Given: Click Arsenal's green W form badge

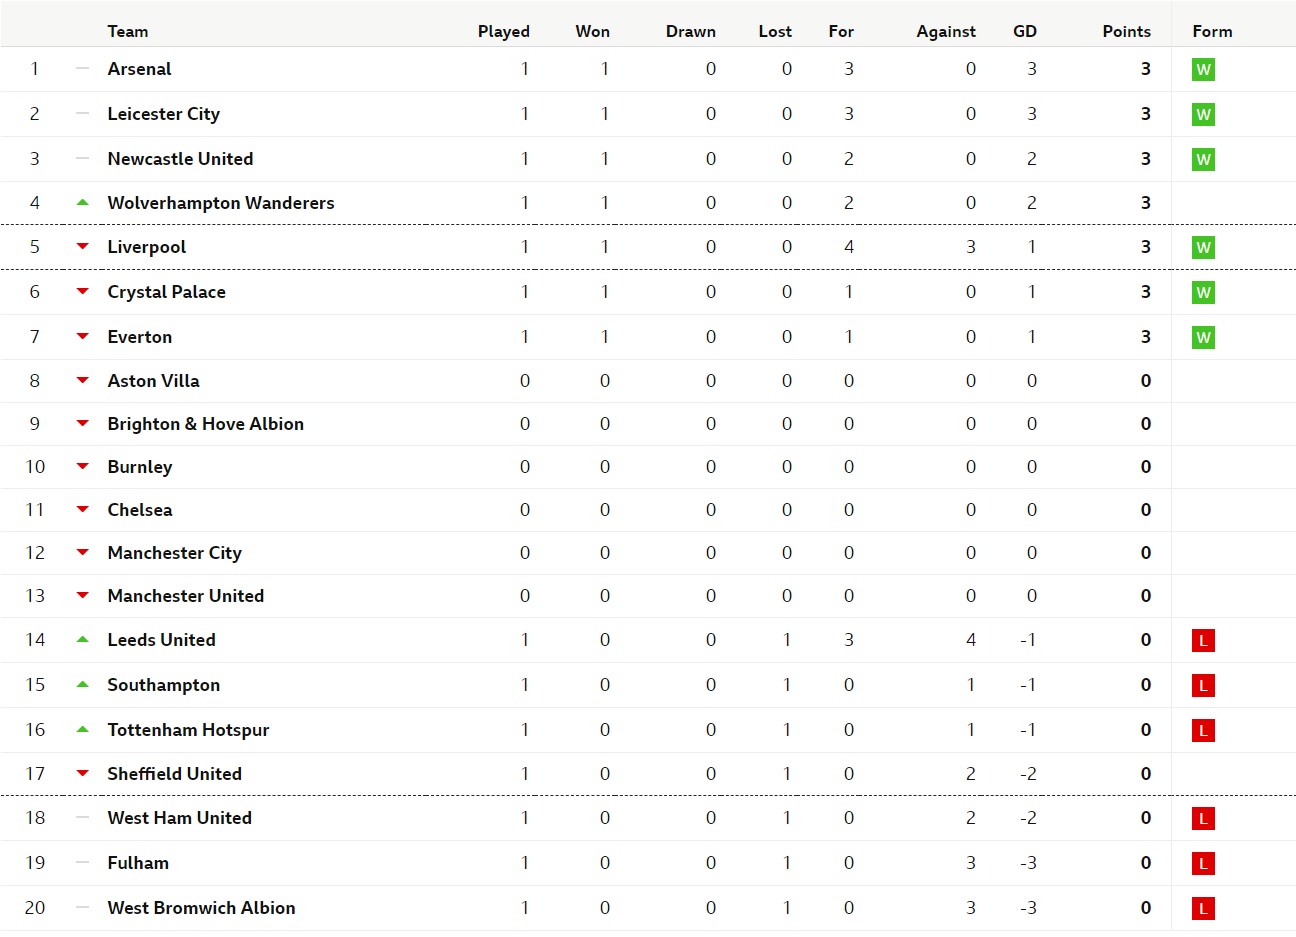Looking at the screenshot, I should (1203, 70).
